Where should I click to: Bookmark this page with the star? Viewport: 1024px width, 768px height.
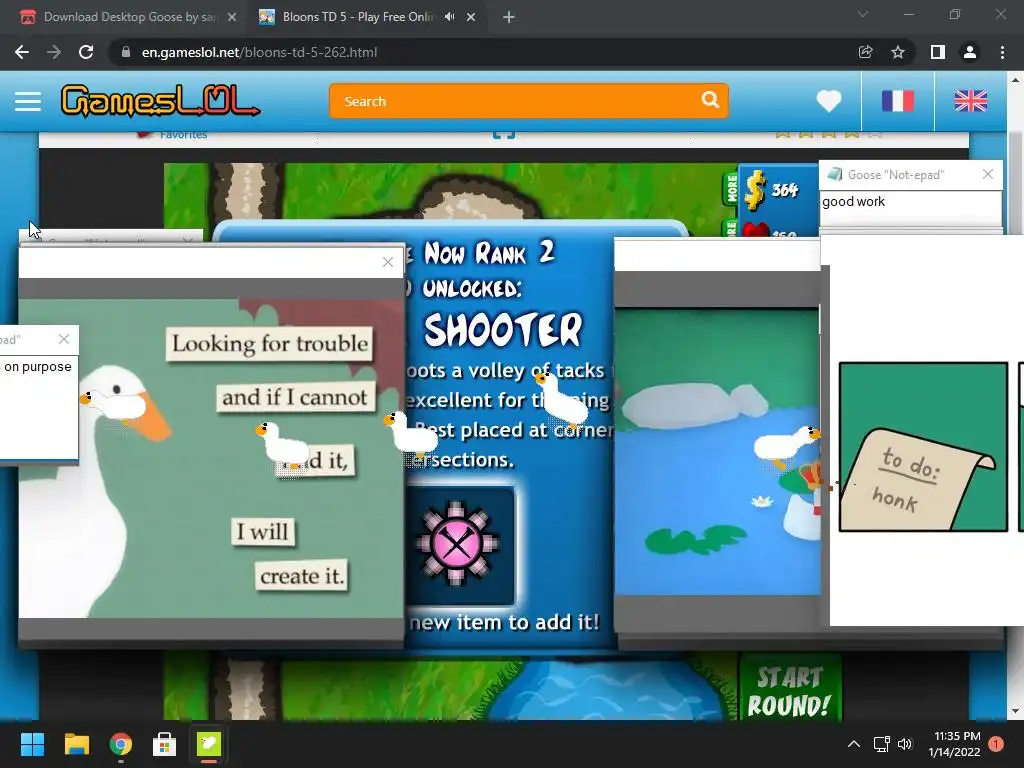(898, 52)
